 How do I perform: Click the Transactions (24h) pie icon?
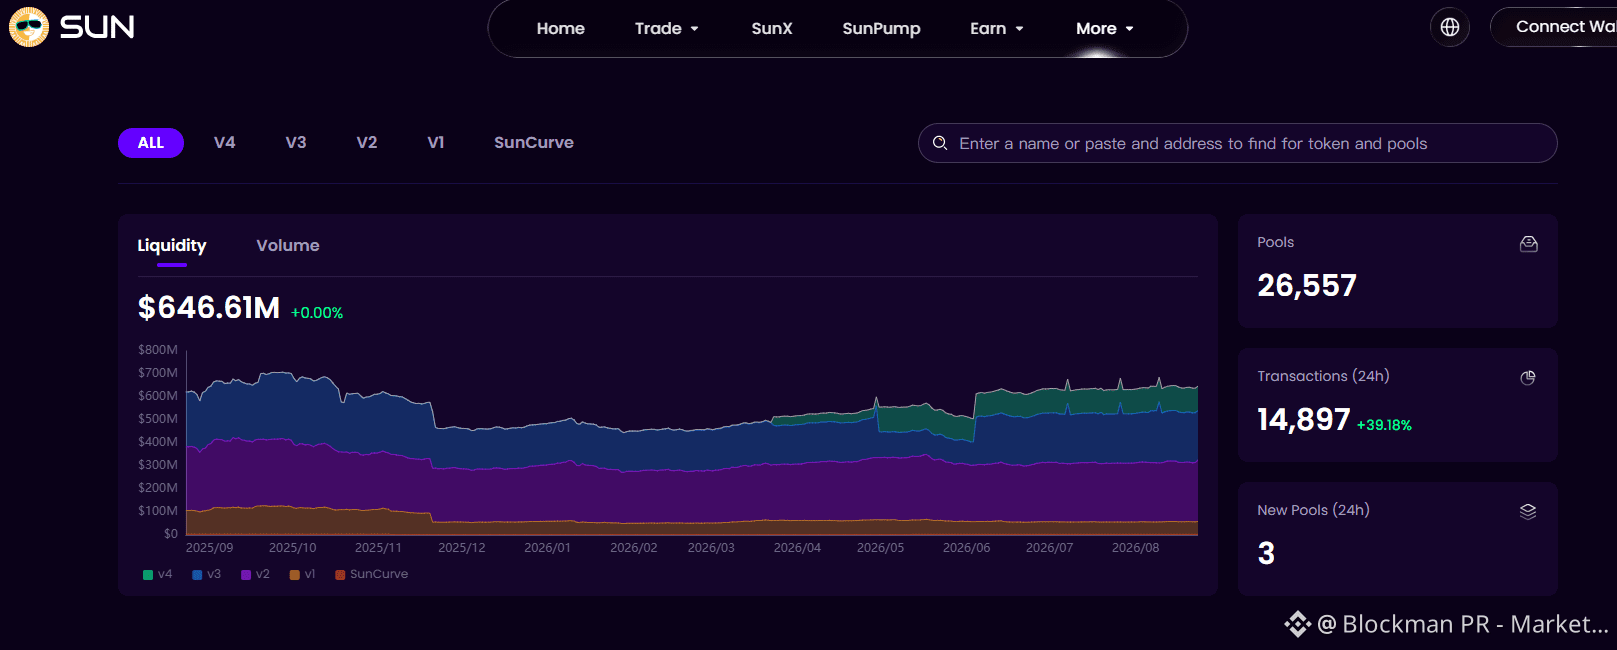[x=1528, y=377]
